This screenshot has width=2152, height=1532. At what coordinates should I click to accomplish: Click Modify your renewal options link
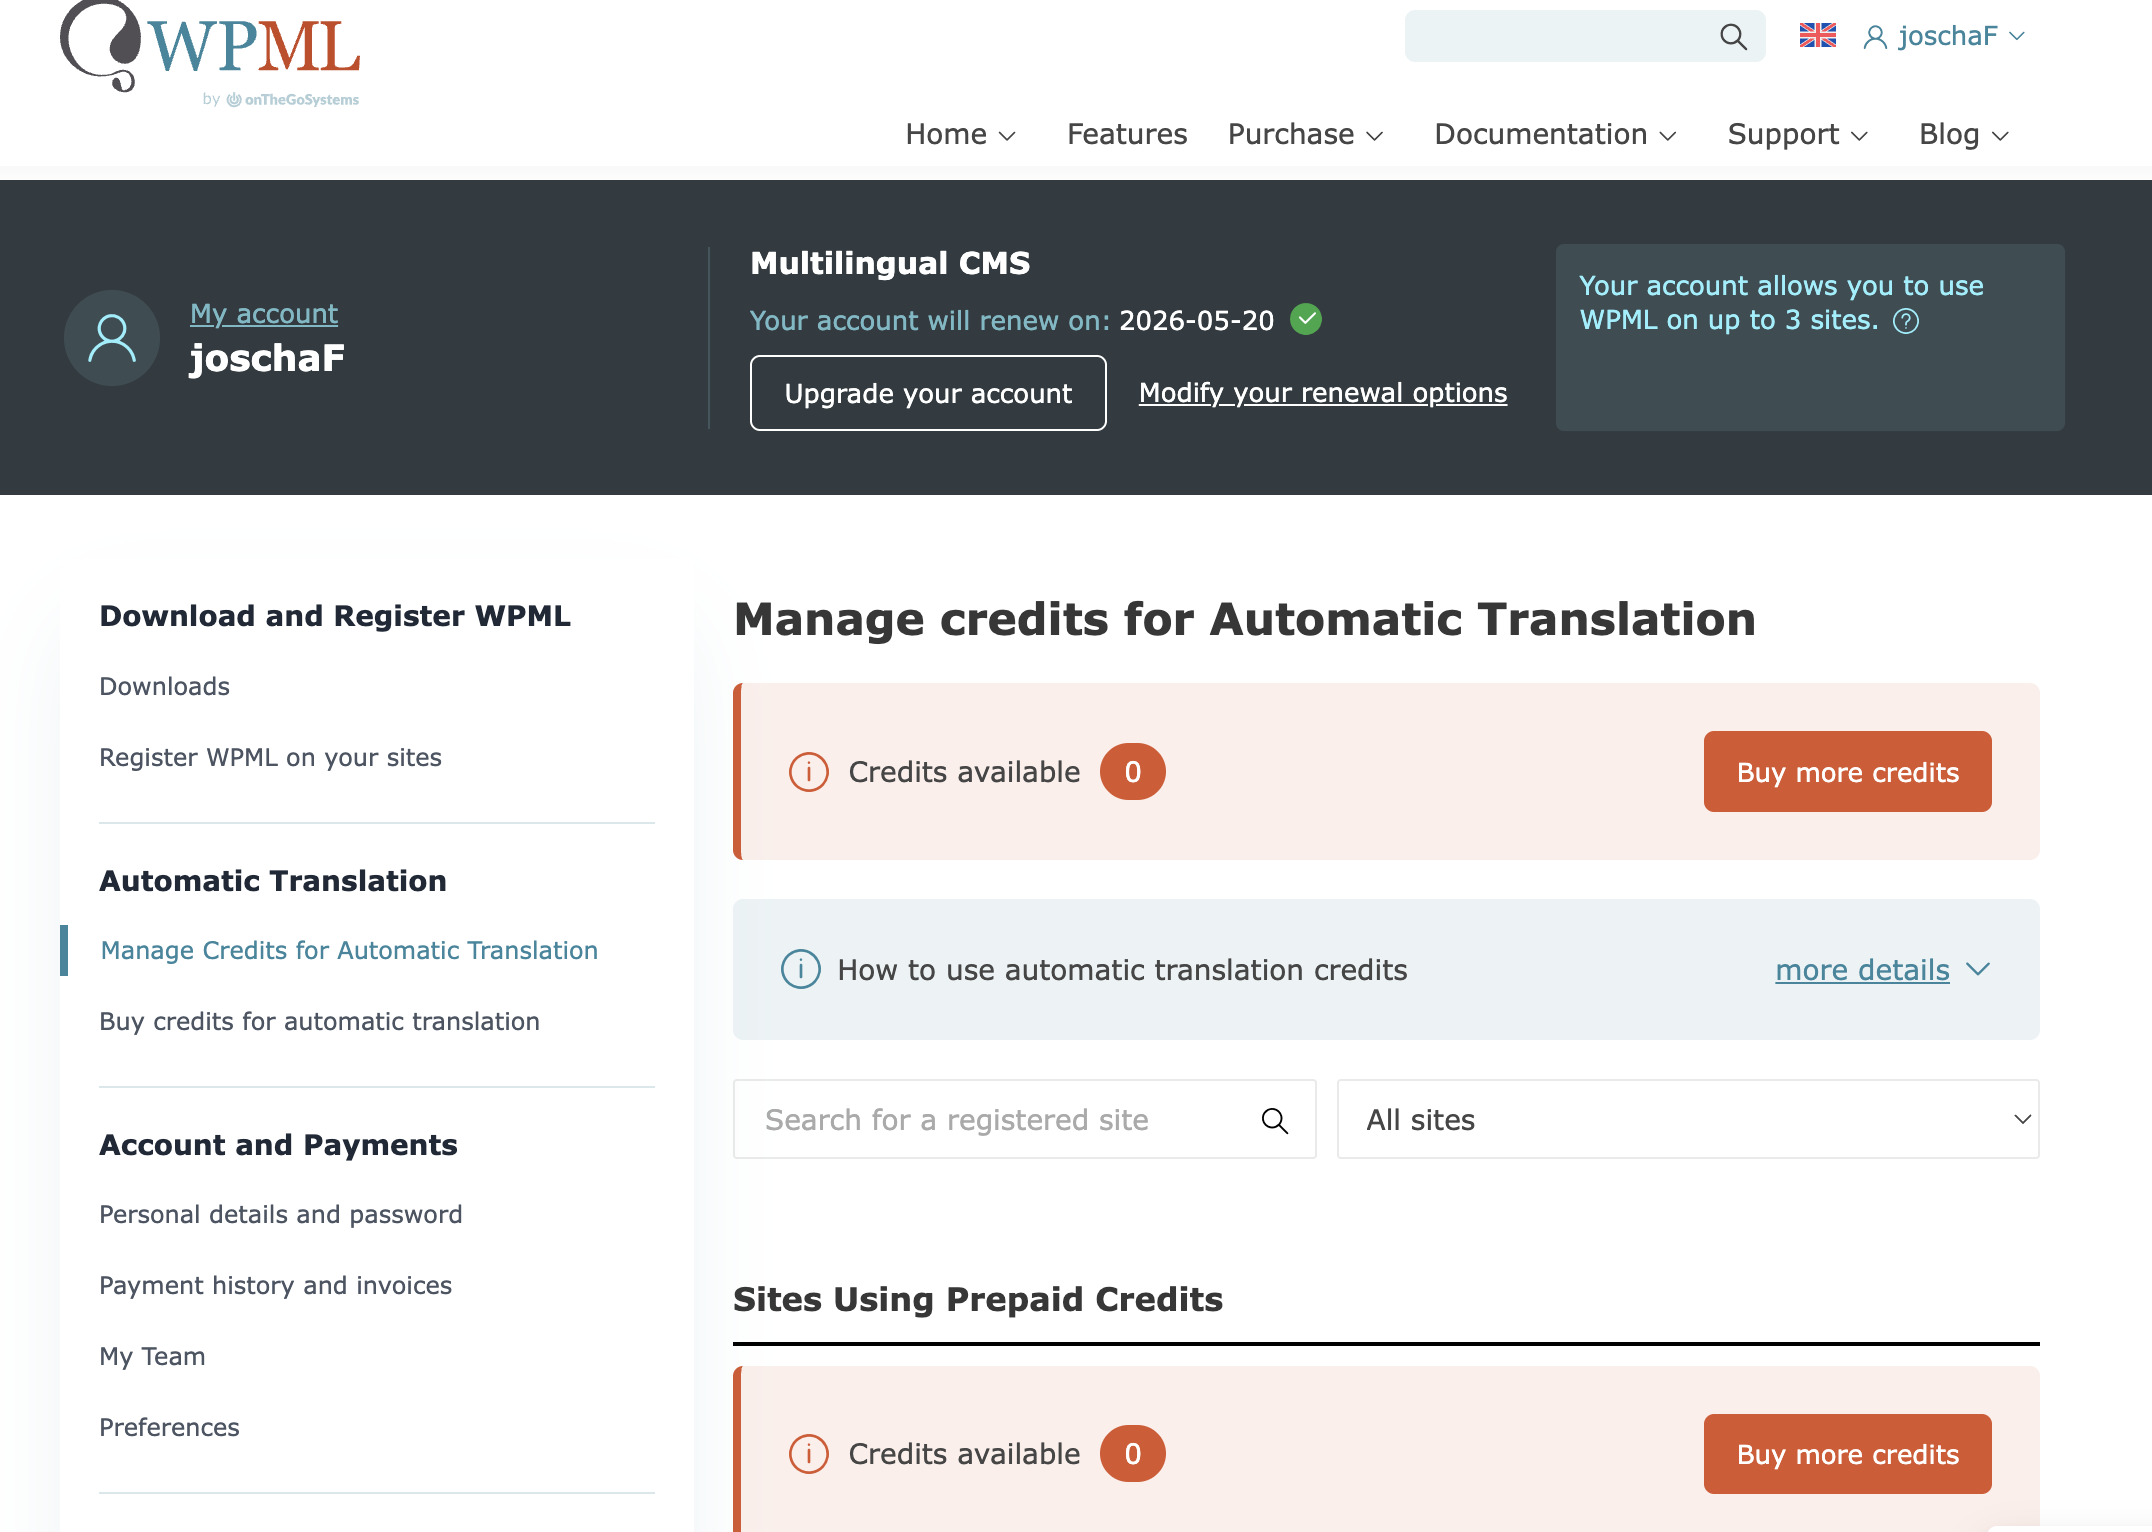coord(1323,393)
